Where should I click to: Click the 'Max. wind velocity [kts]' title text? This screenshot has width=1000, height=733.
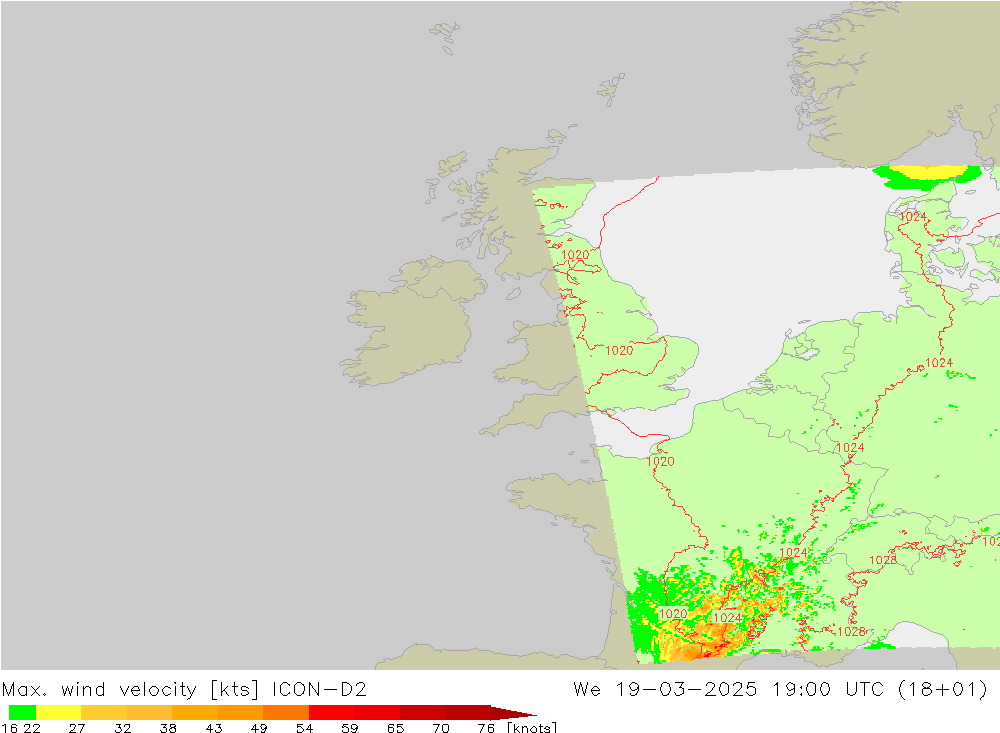(130, 690)
